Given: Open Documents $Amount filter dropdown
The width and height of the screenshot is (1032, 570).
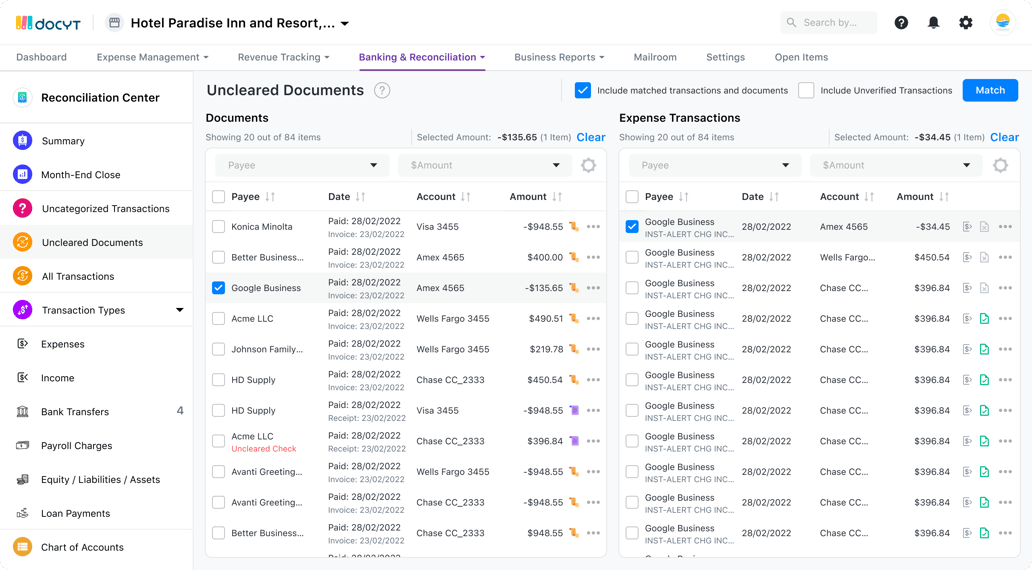Looking at the screenshot, I should click(484, 165).
